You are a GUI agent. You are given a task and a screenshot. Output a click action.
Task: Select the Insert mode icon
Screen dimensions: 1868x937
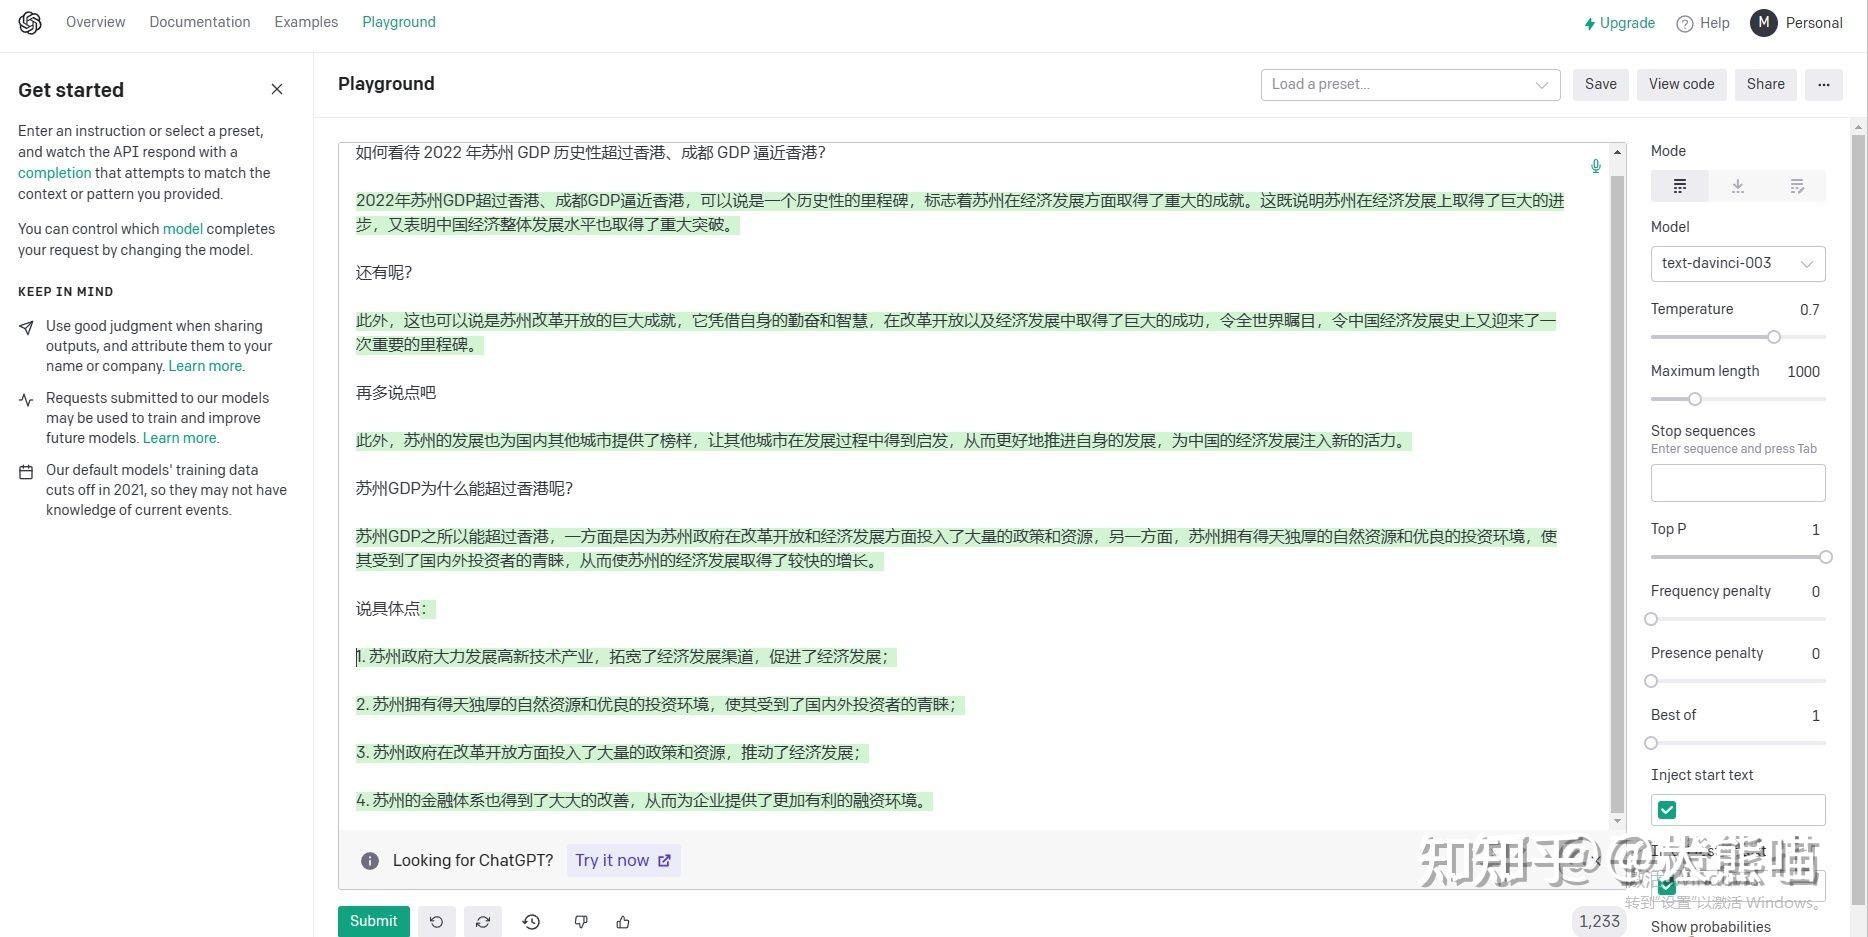pyautogui.click(x=1738, y=186)
